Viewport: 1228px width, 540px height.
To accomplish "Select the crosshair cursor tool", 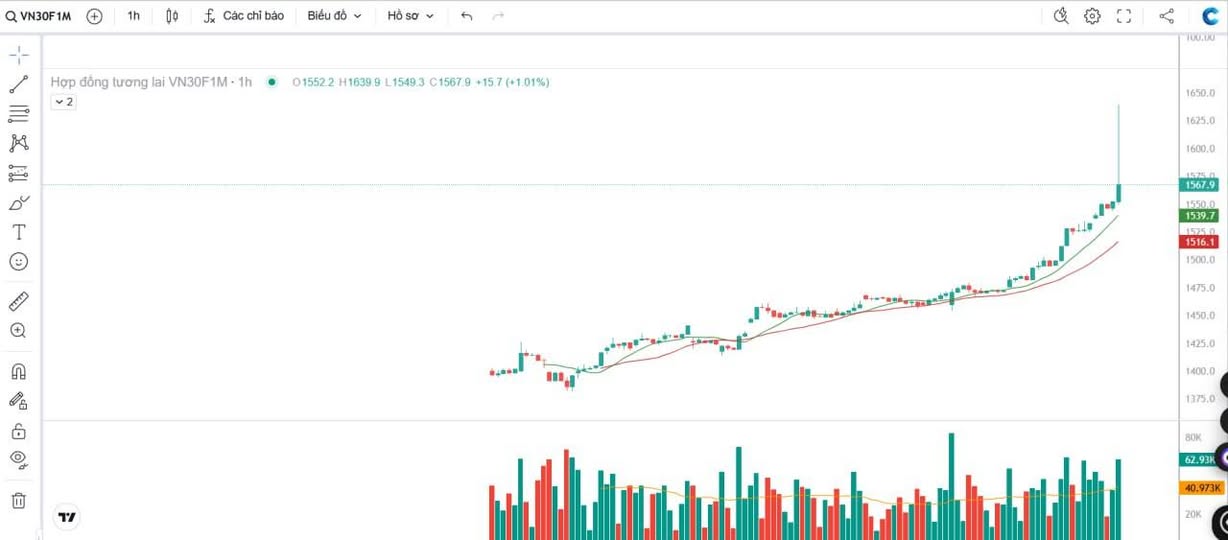I will [18, 55].
